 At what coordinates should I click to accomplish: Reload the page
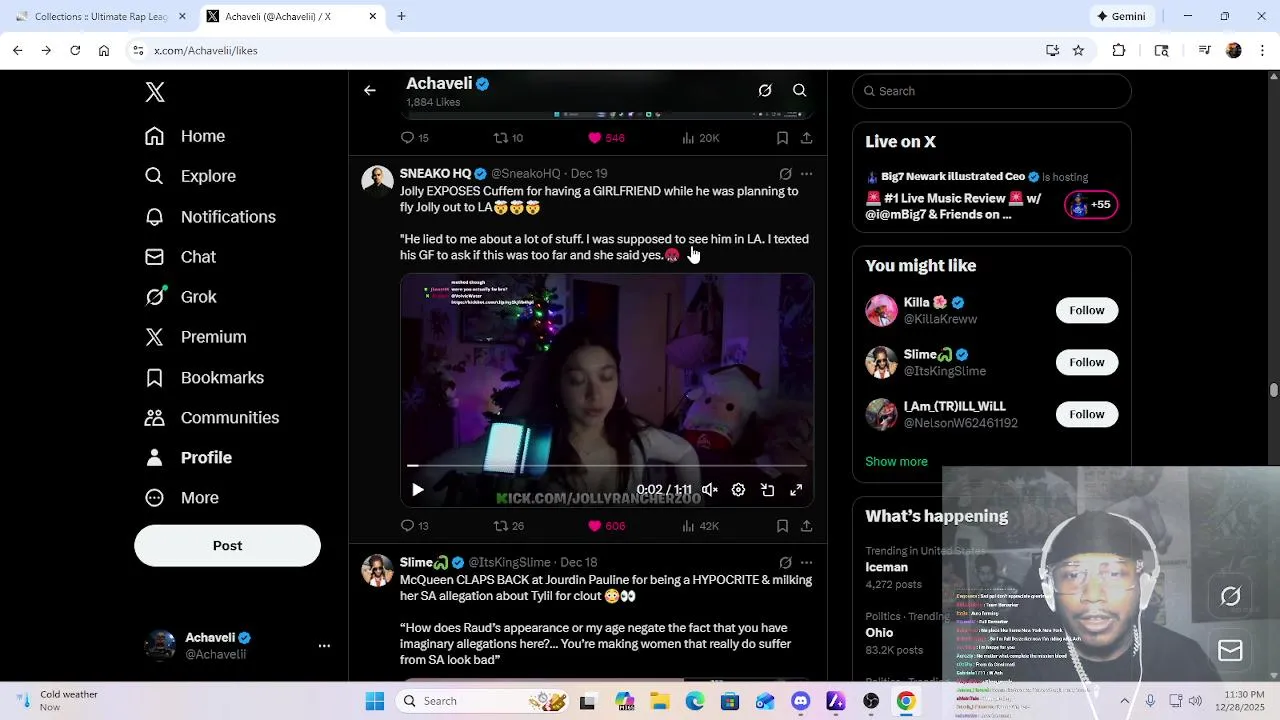(x=75, y=50)
